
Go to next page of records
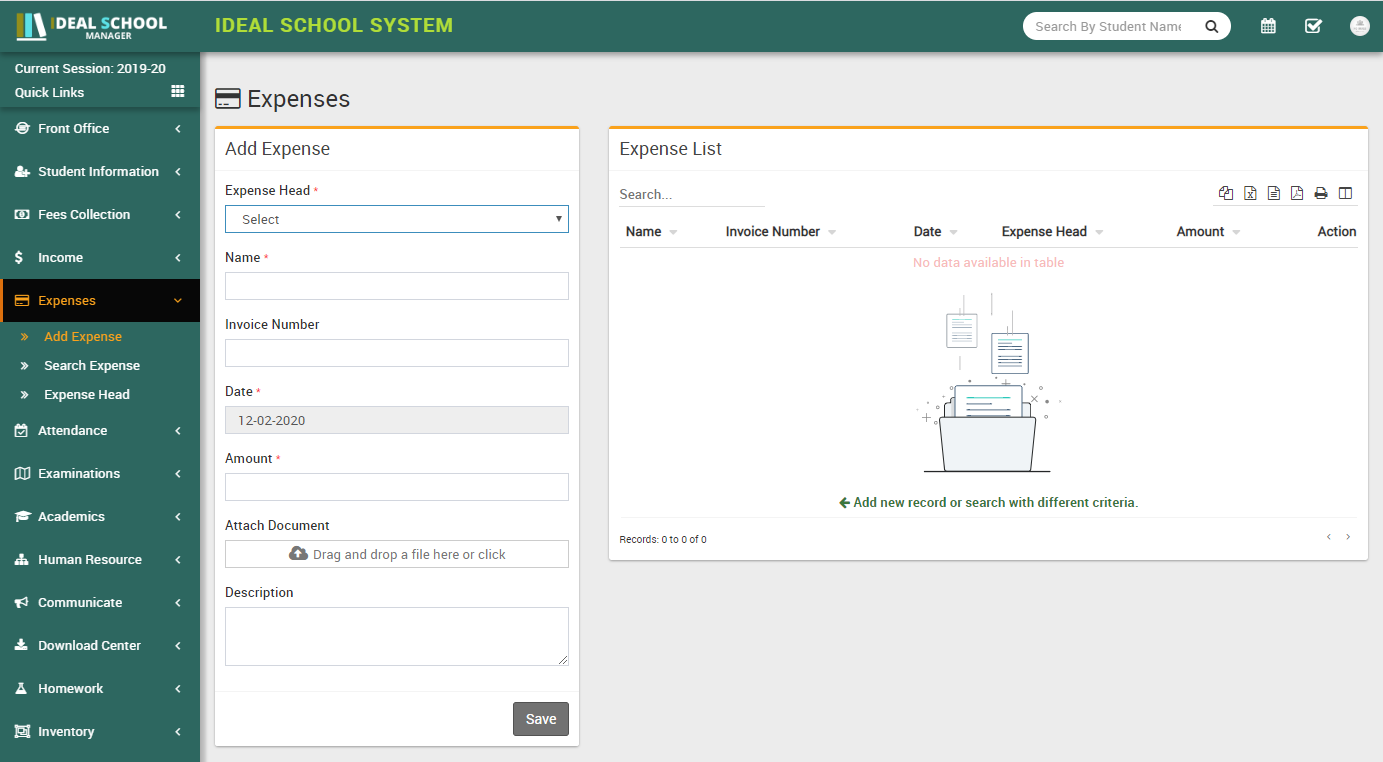pos(1348,537)
